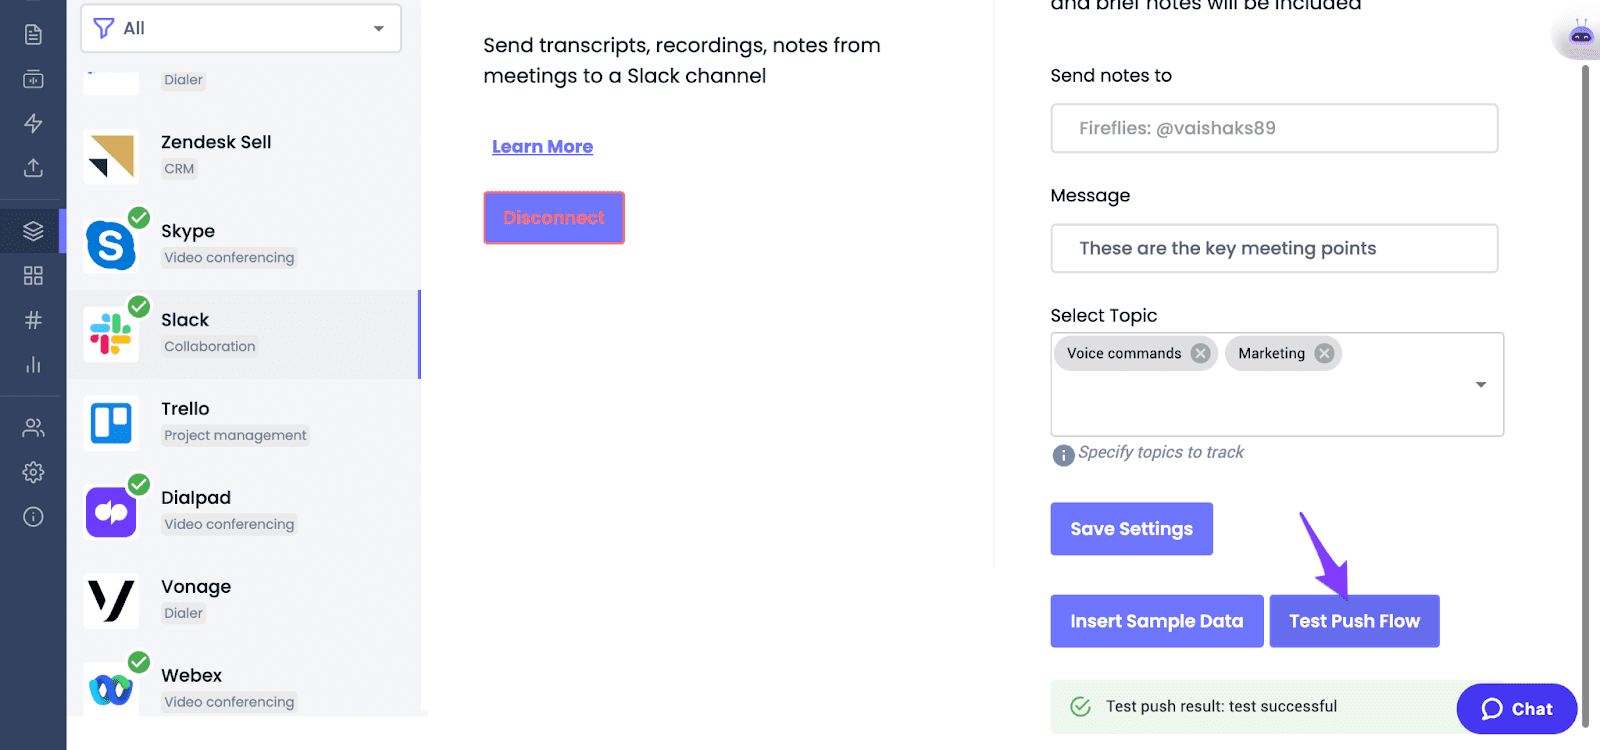Open the Apps grid icon
1600x750 pixels.
pyautogui.click(x=33, y=275)
